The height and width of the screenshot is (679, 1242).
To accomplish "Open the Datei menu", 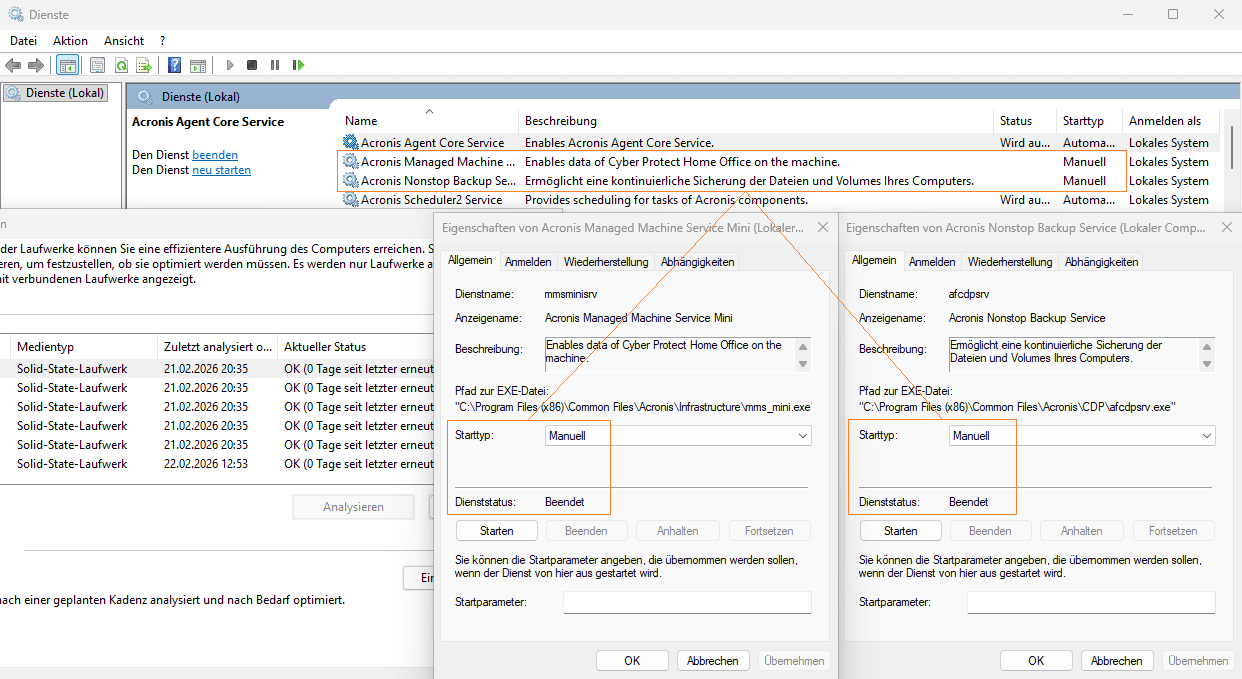I will click(x=23, y=41).
